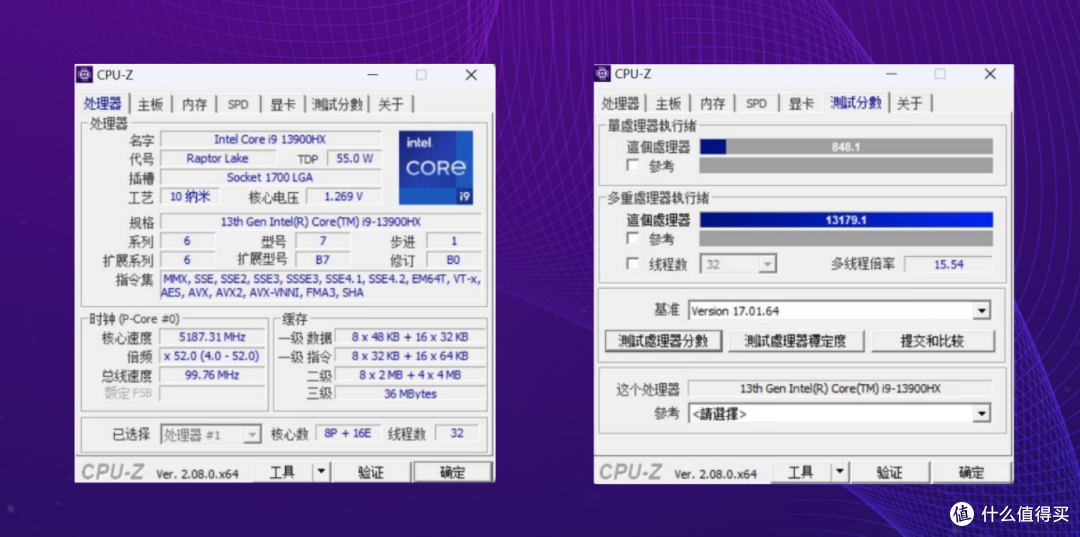Select 显卡 tab in the left window
This screenshot has height=537, width=1080.
pos(282,104)
